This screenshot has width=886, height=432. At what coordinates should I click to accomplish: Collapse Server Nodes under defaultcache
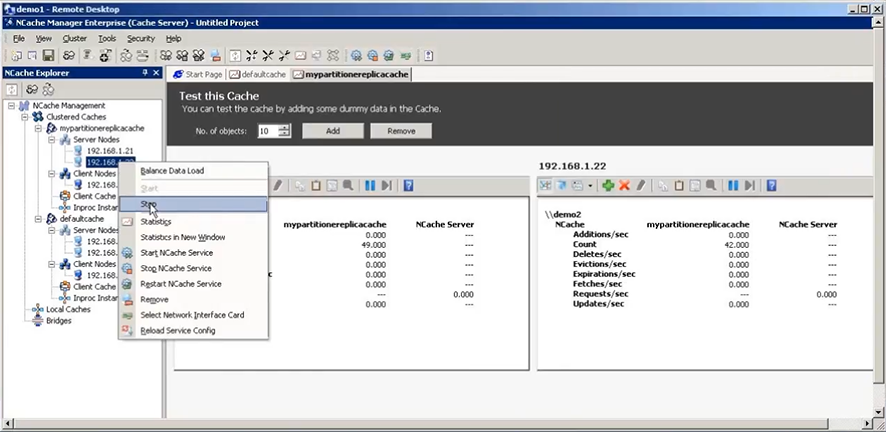click(x=52, y=230)
